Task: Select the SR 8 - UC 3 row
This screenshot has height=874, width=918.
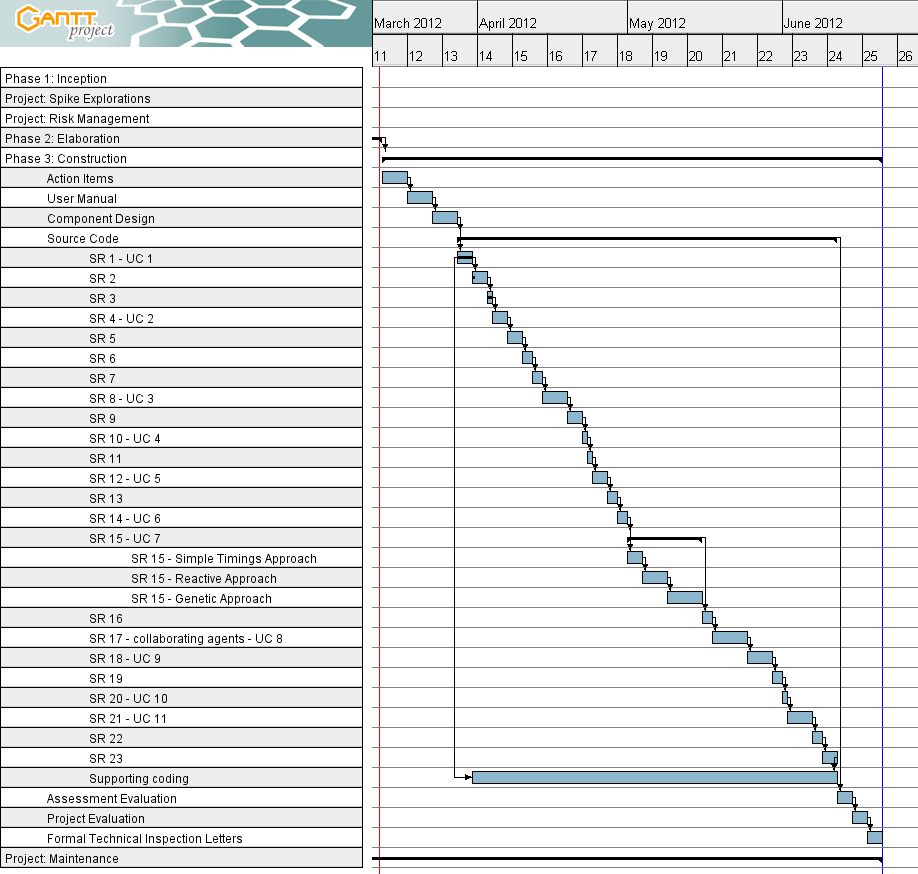Action: pos(181,398)
